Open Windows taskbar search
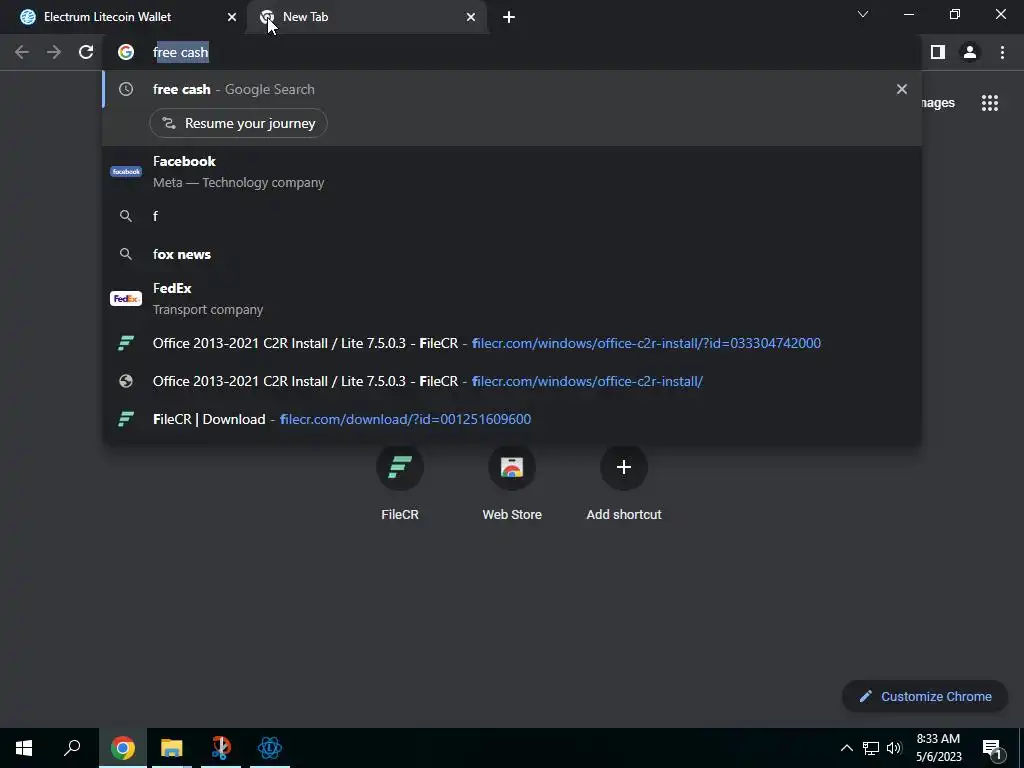1024x768 pixels. pos(72,748)
